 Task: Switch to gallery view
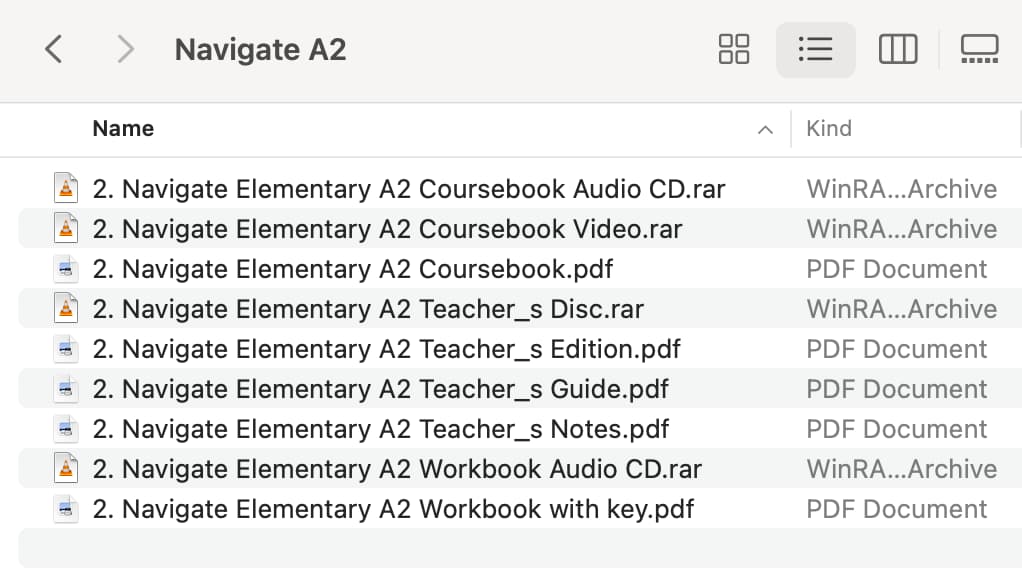point(980,50)
